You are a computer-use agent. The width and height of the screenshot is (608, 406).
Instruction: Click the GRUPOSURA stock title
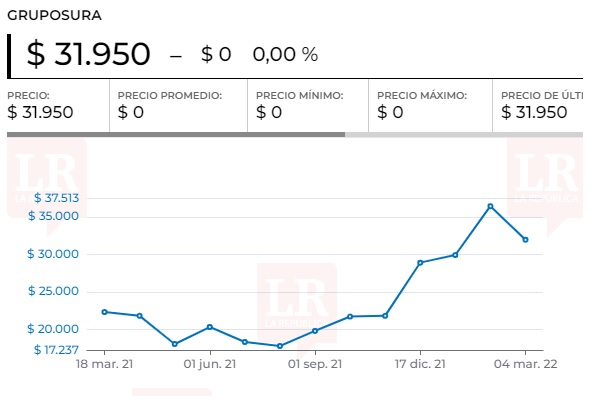coord(54,16)
